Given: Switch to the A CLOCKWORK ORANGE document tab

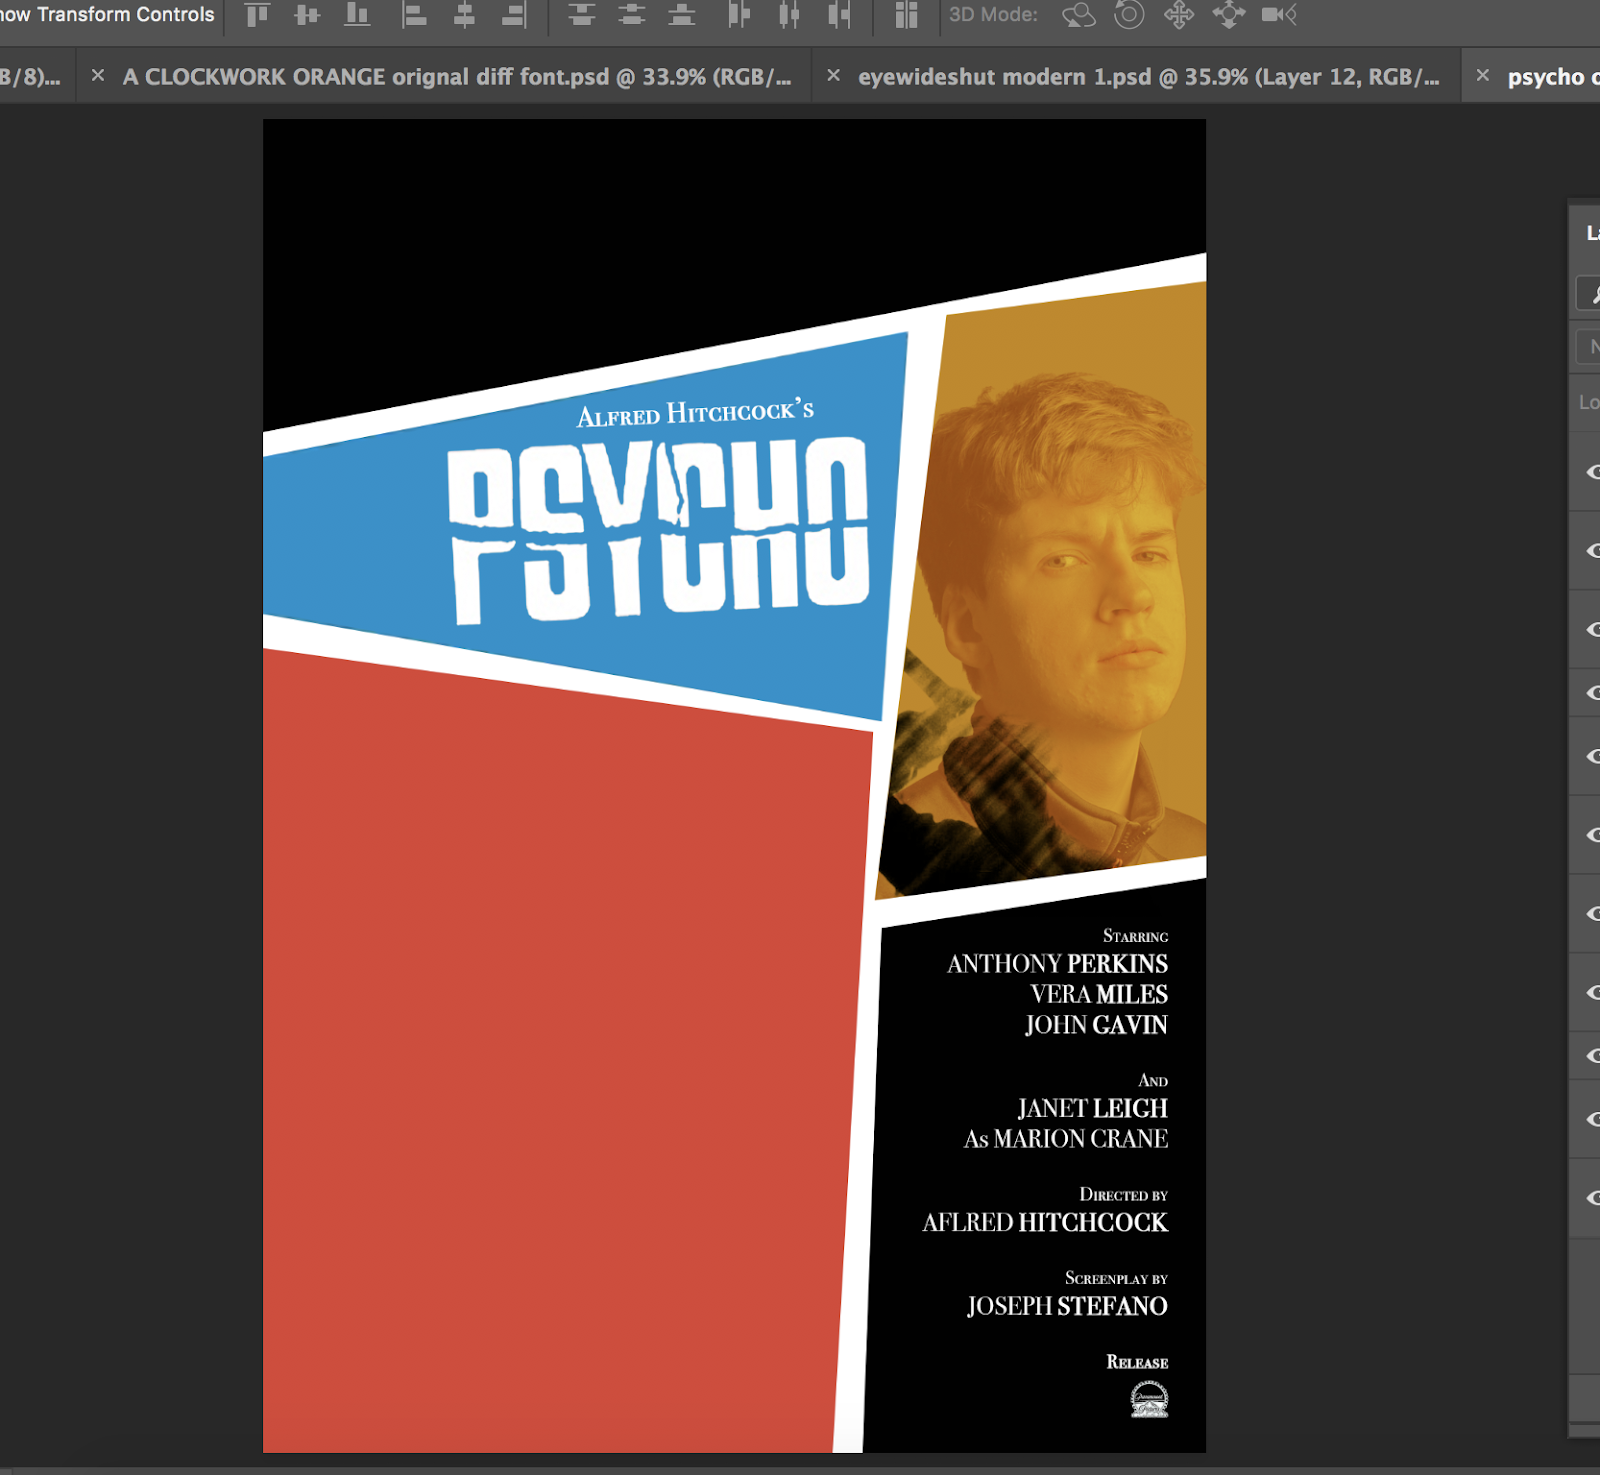Looking at the screenshot, I should click(x=457, y=77).
